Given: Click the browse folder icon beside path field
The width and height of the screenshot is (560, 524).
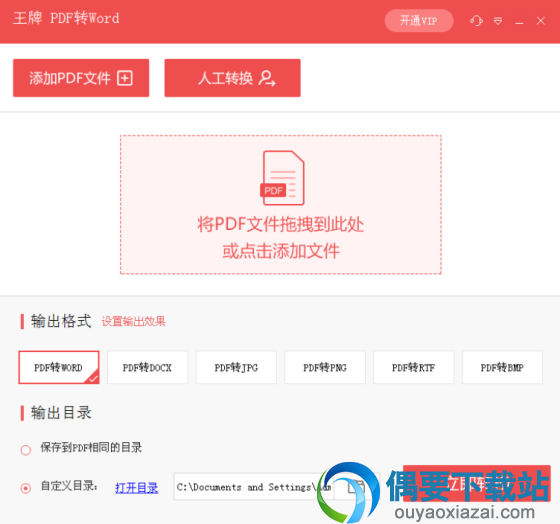Looking at the screenshot, I should 356,486.
